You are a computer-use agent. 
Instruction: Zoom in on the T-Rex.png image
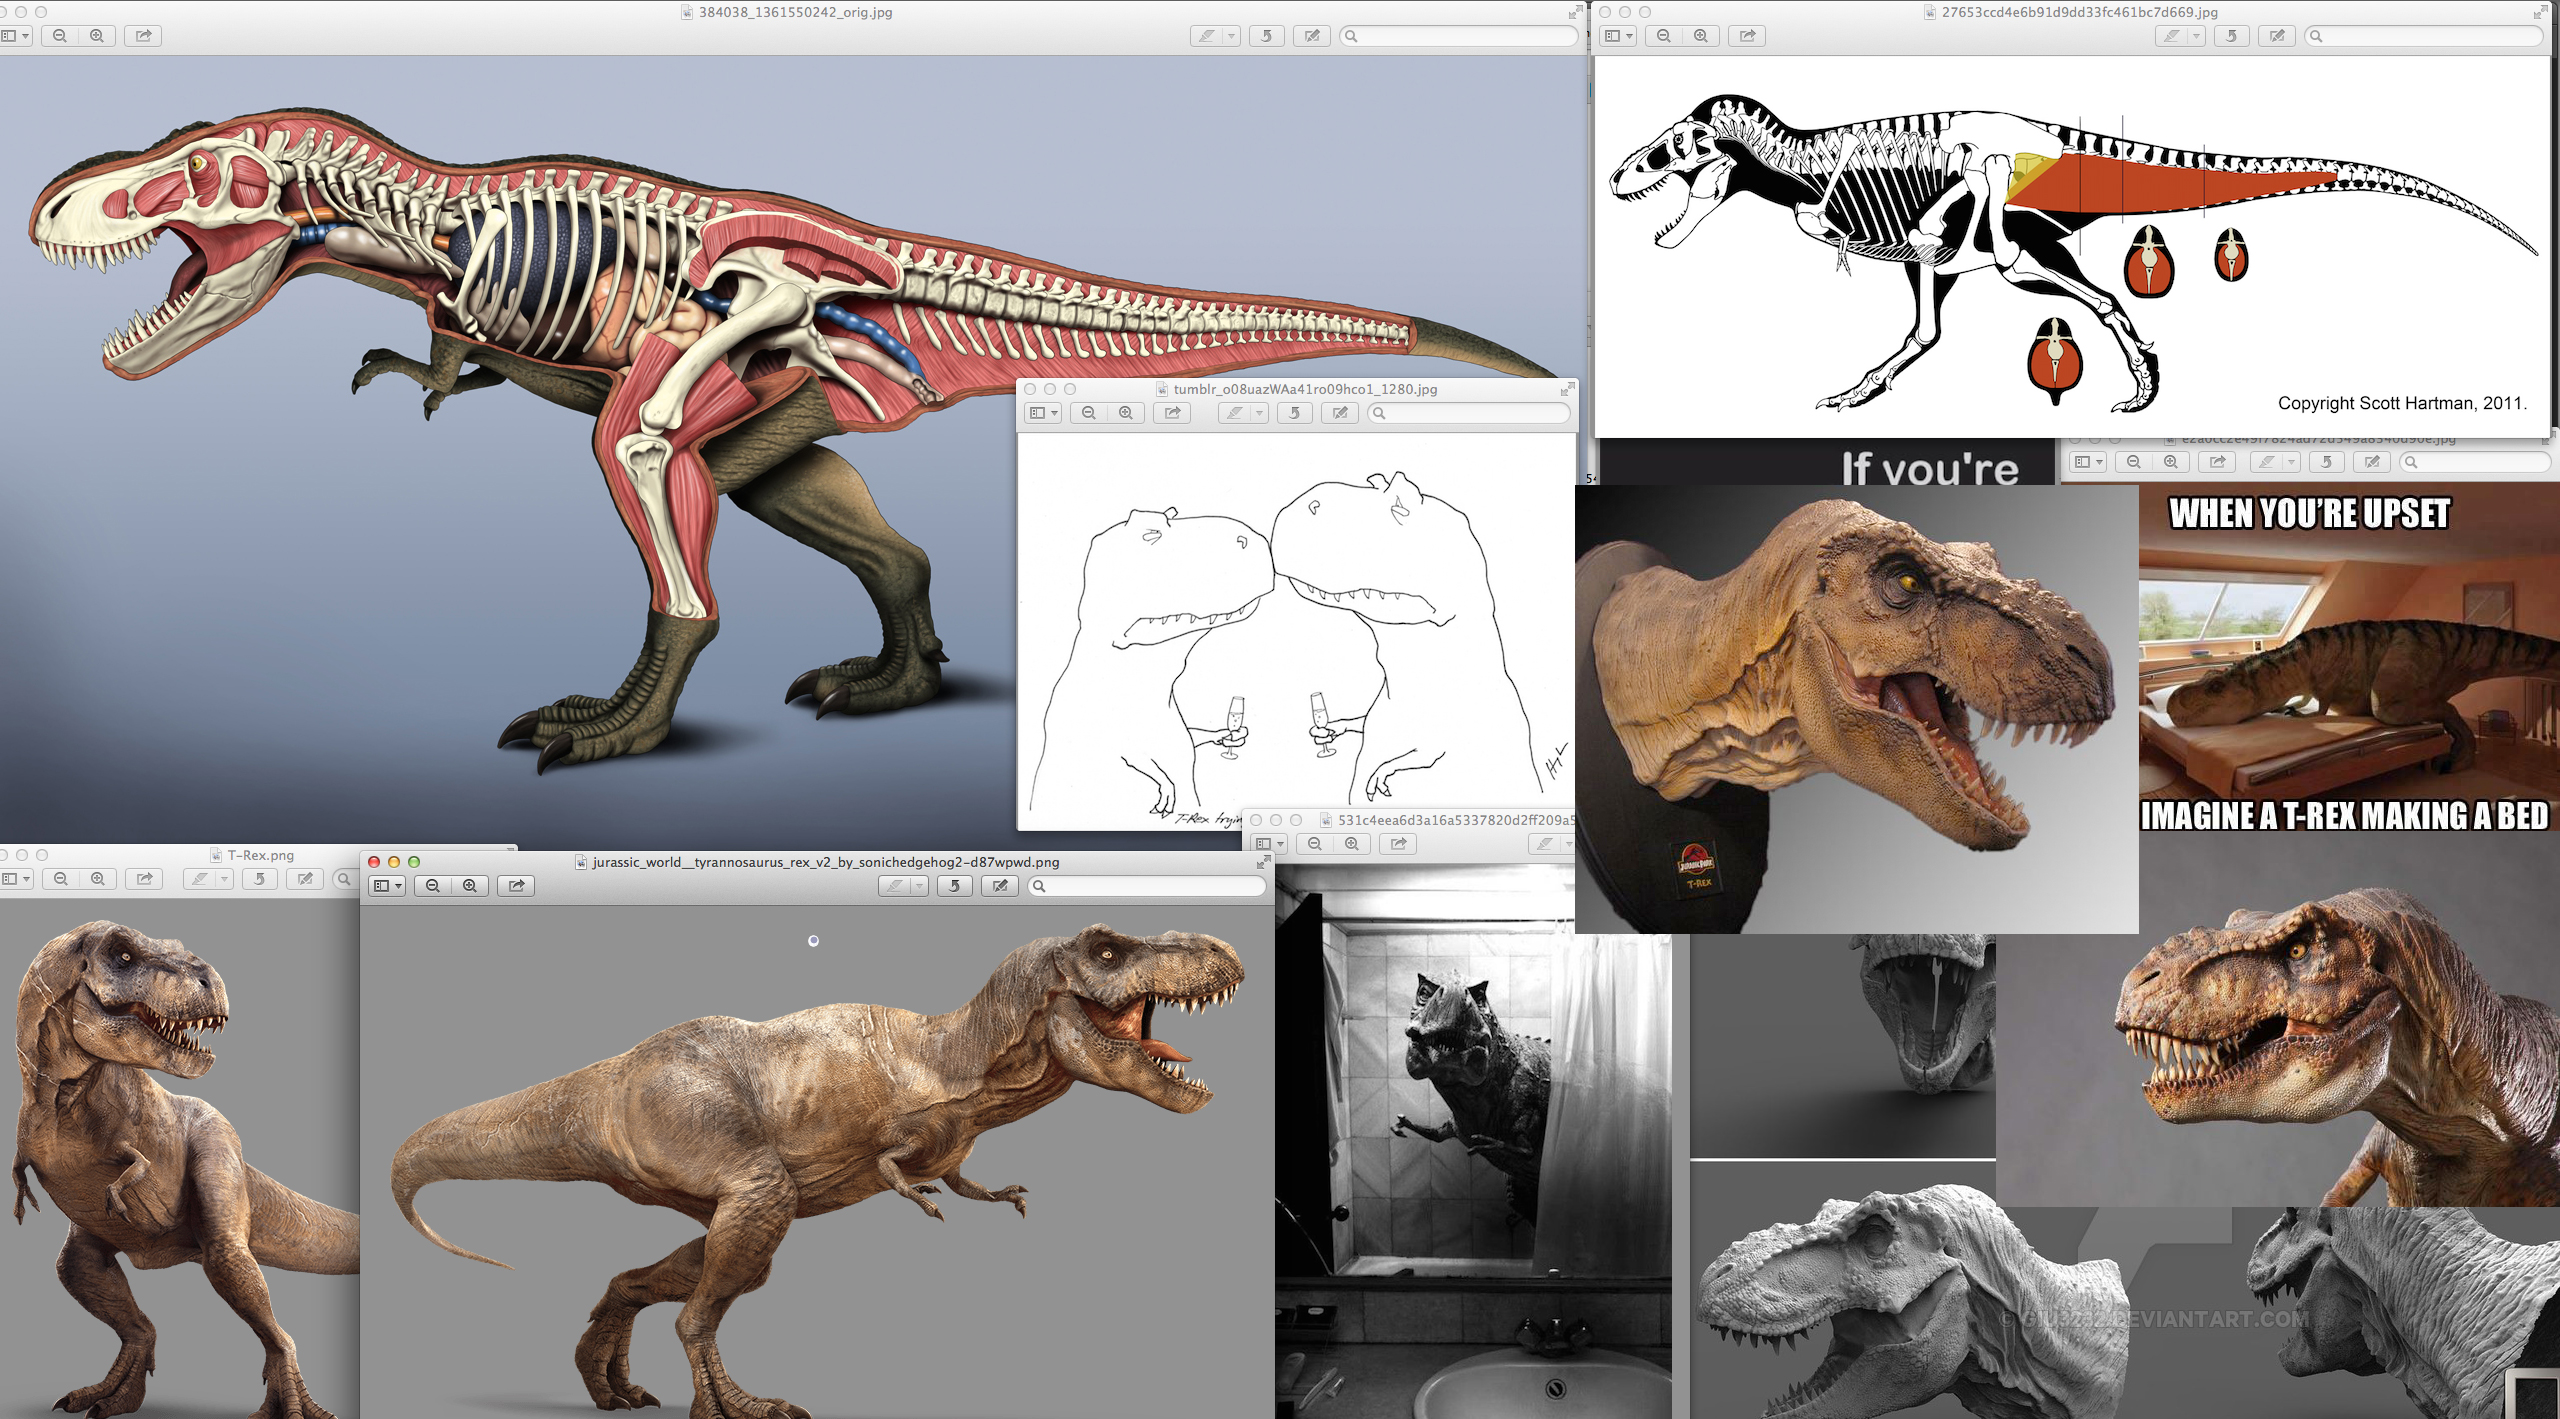98,879
